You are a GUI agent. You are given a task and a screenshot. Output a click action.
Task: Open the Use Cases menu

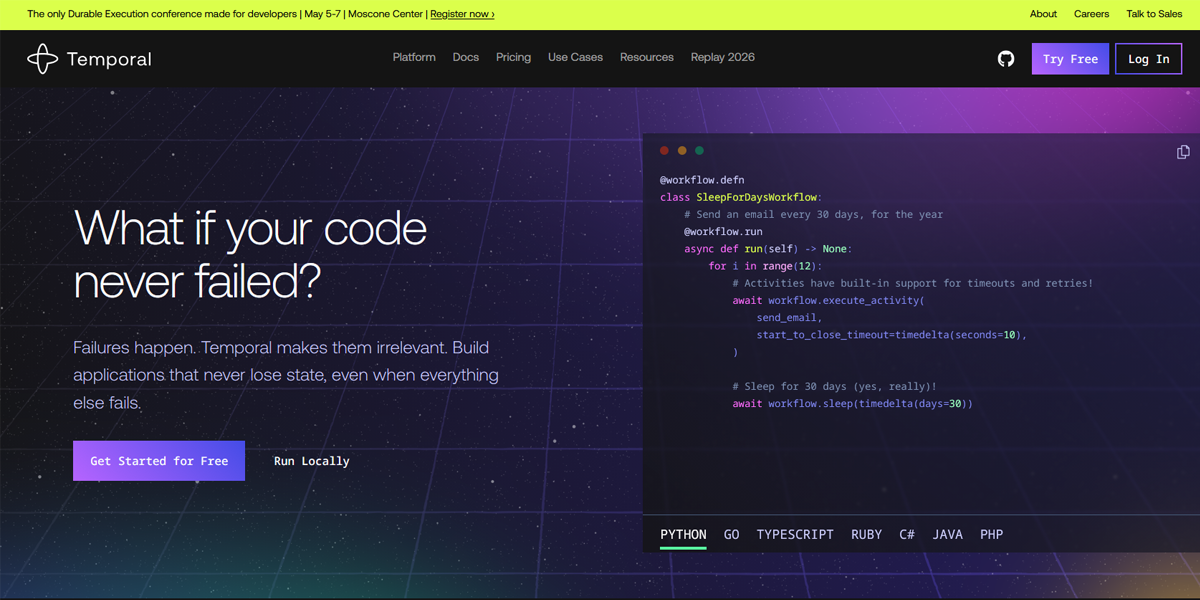tap(575, 57)
